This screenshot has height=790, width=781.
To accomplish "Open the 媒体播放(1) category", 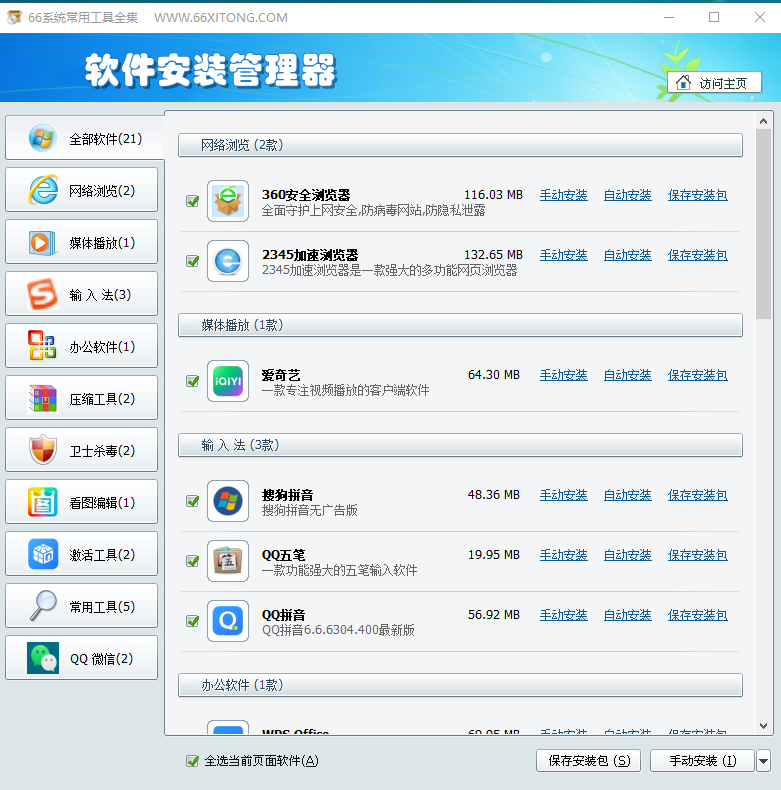I will (82, 242).
